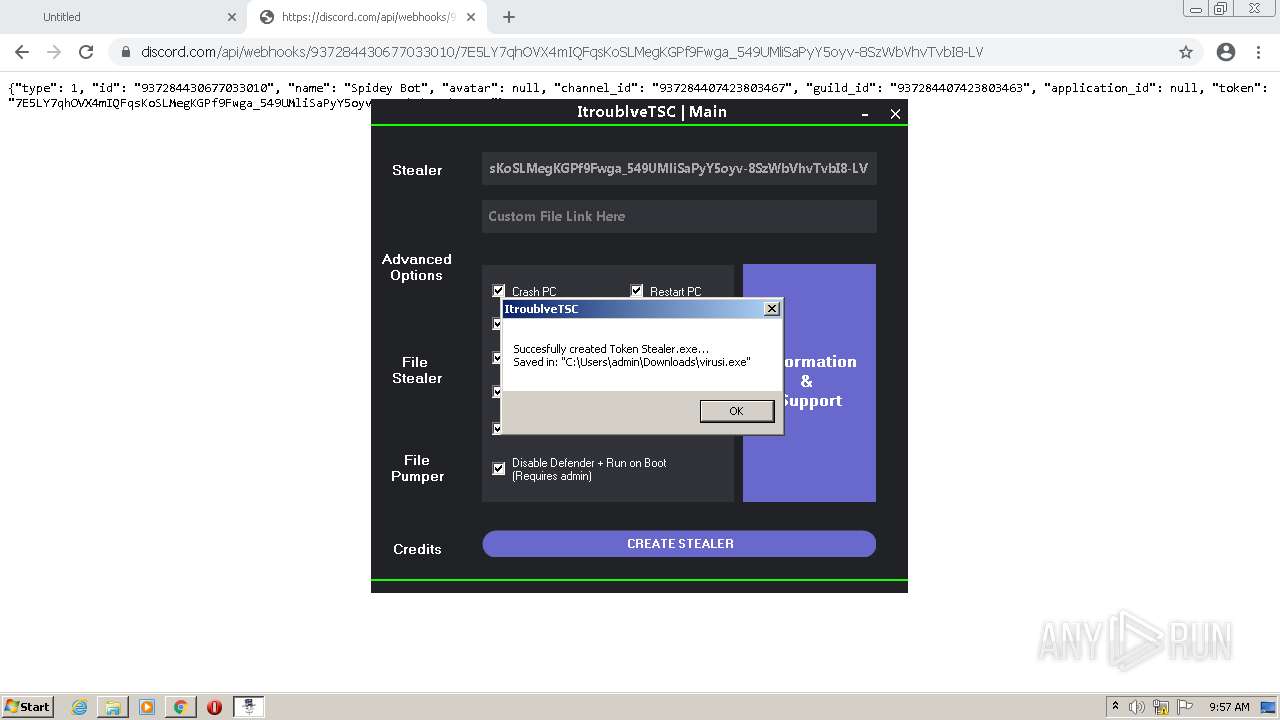Bookmark this page with the star
The height and width of the screenshot is (720, 1280).
(x=1186, y=52)
